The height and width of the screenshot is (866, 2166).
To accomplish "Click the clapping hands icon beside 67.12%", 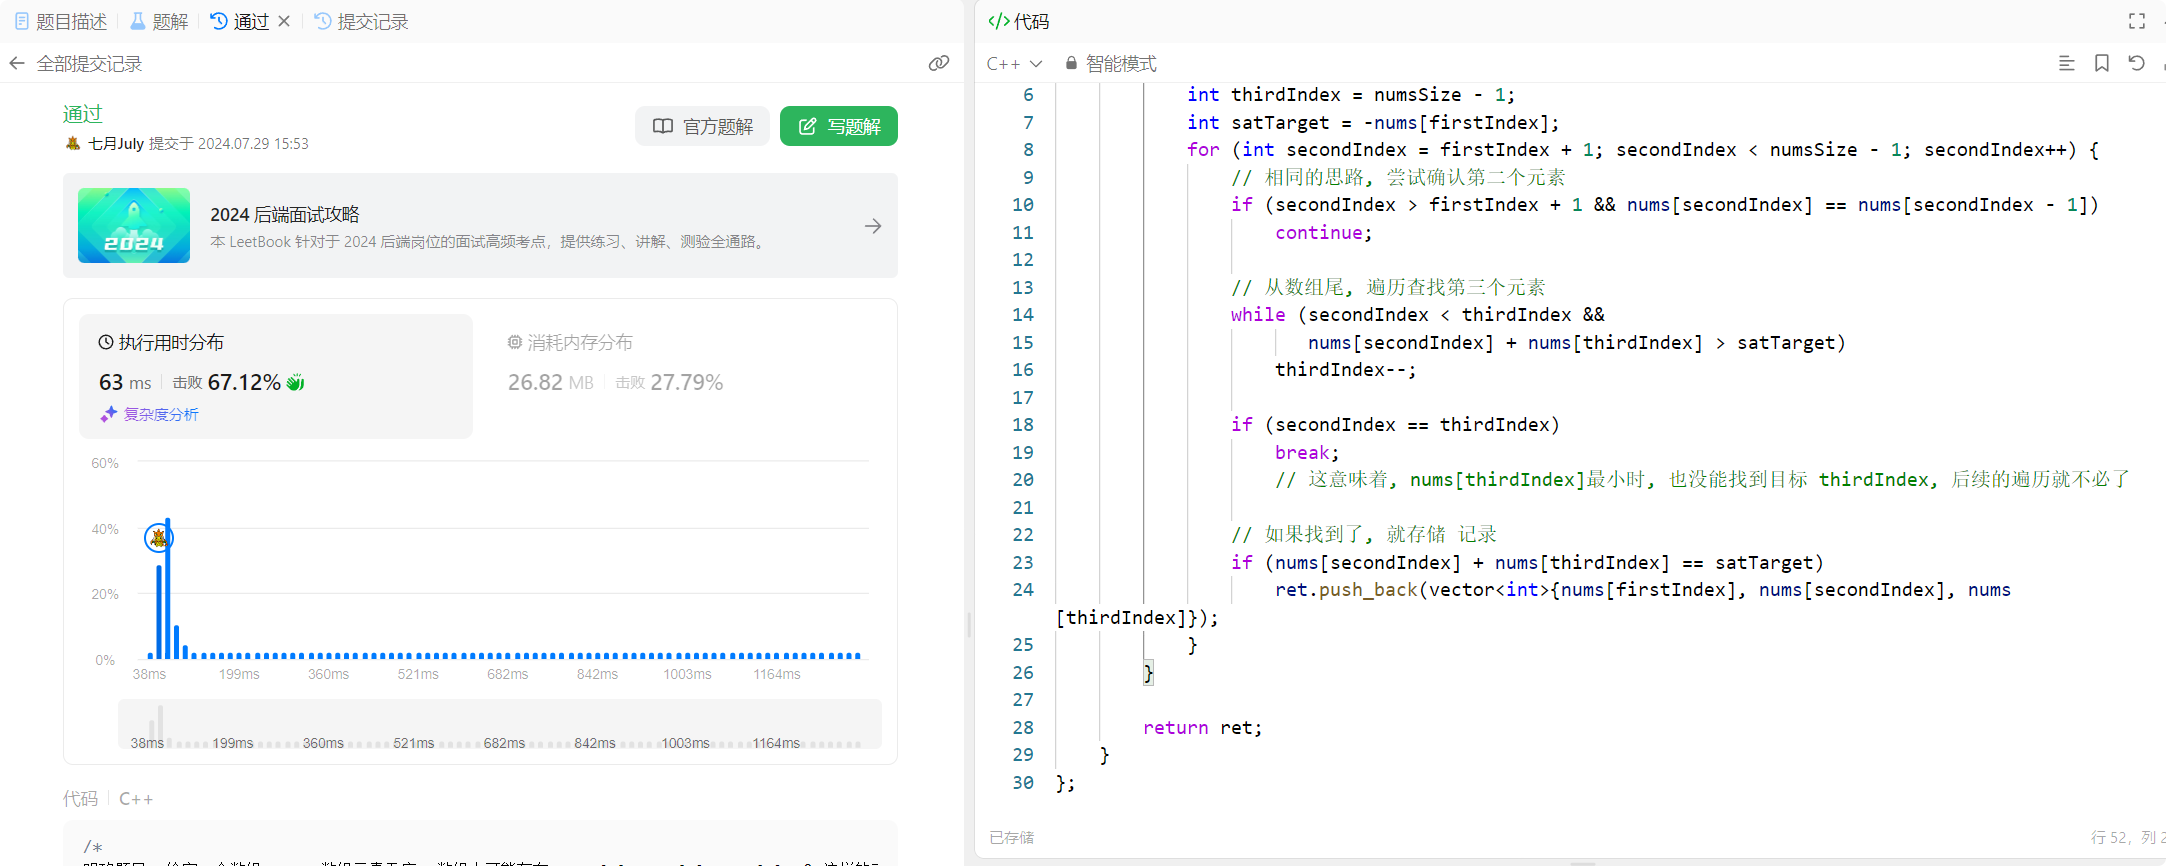I will 295,382.
